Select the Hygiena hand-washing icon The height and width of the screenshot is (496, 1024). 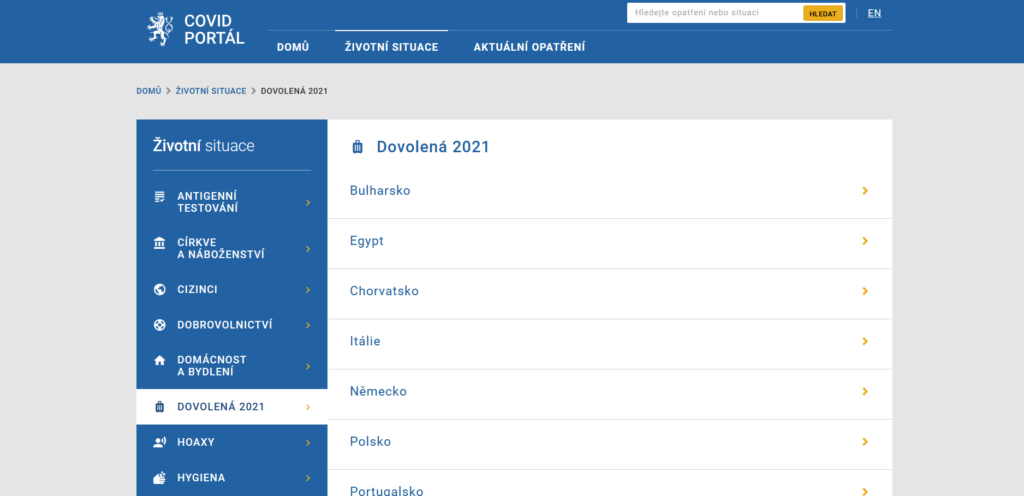159,478
